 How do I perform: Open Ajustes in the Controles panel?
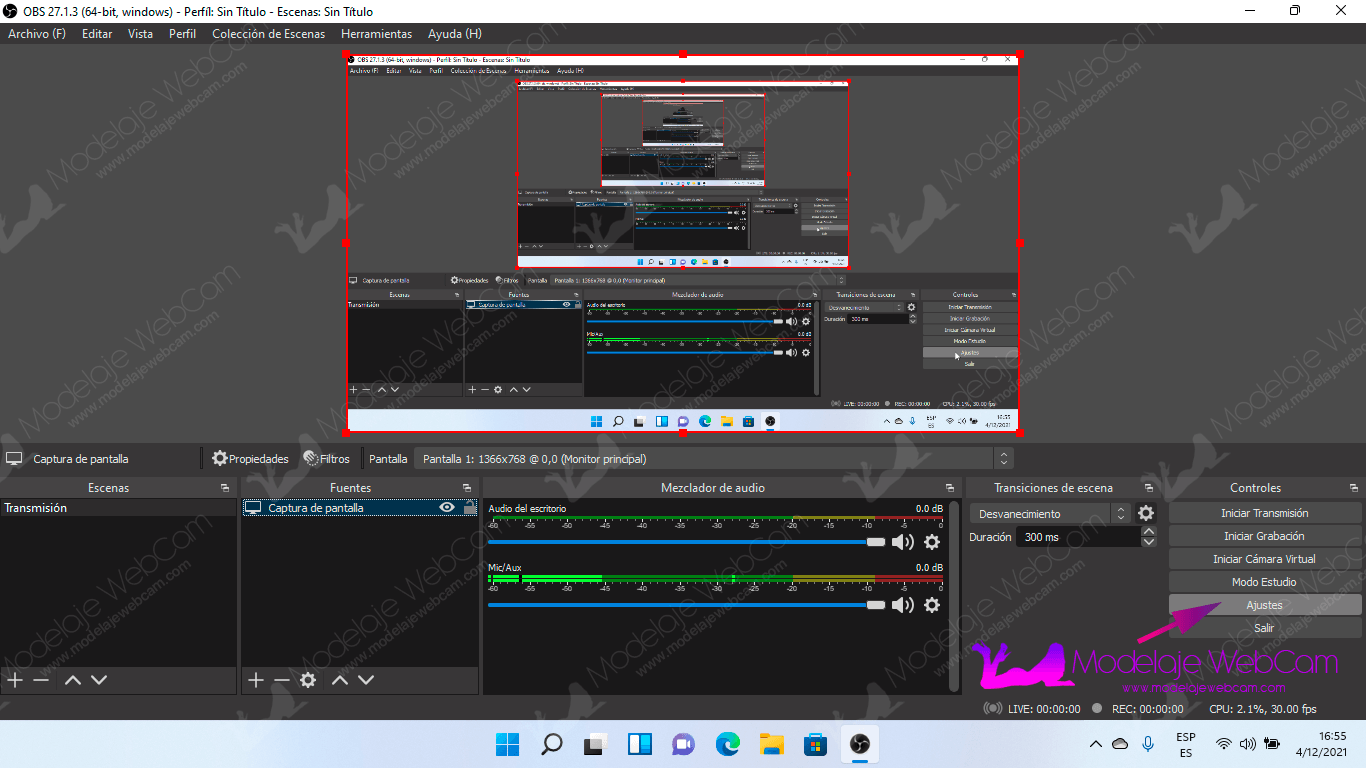tap(1264, 605)
